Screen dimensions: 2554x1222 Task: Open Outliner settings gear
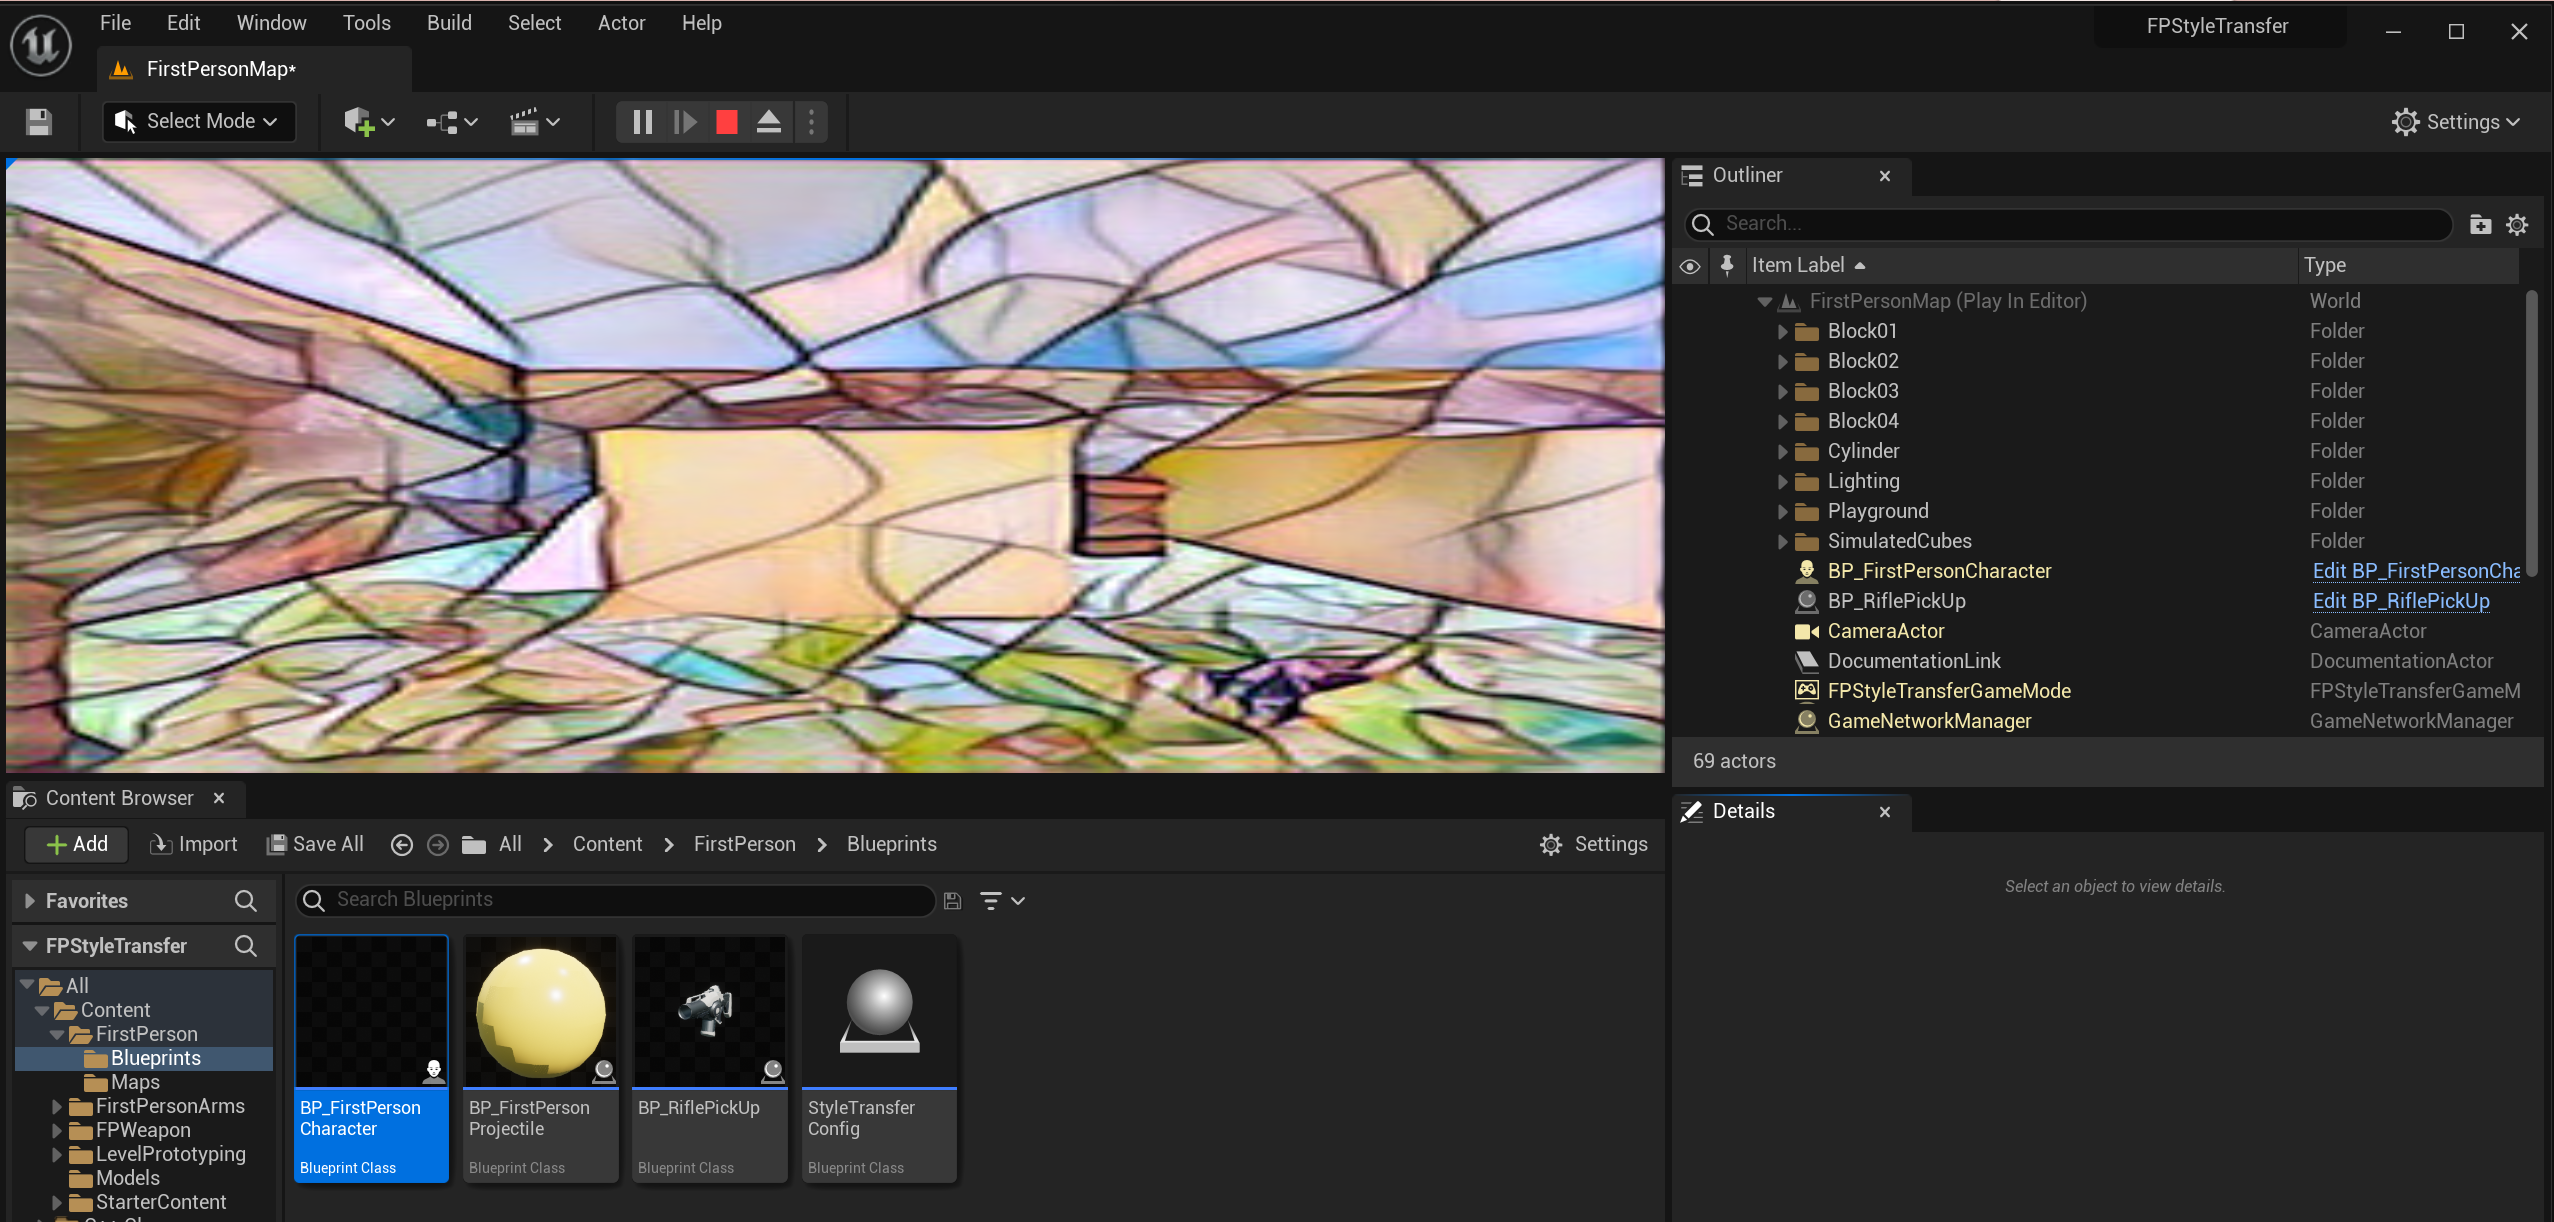point(2517,224)
